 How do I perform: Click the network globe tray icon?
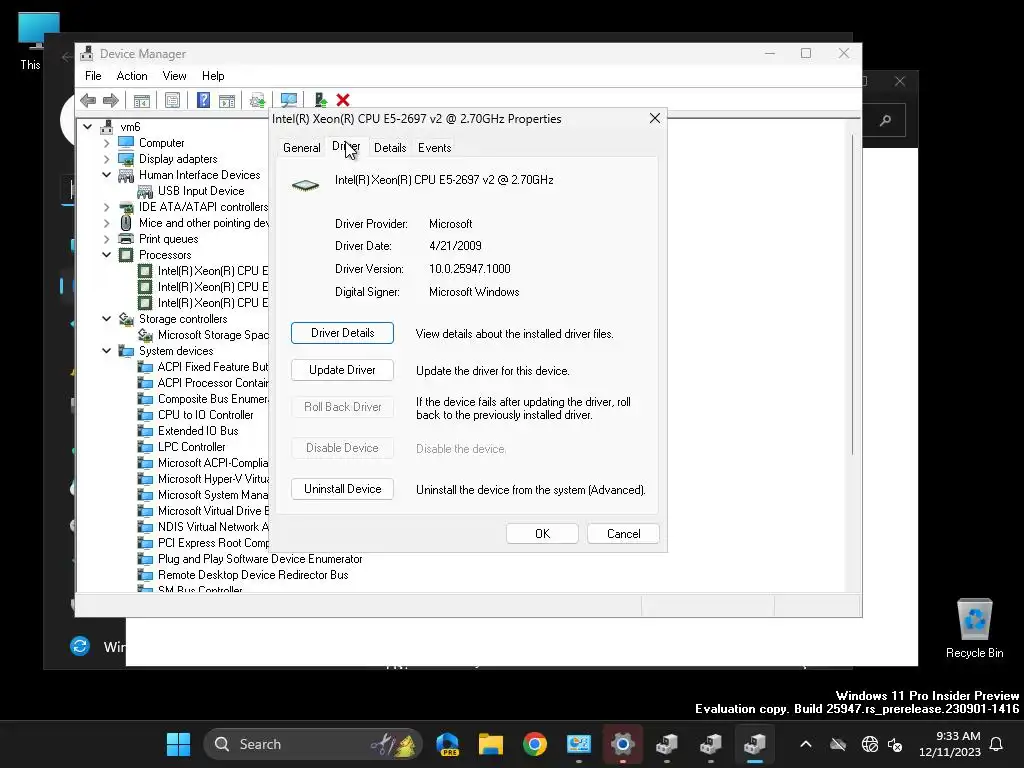click(869, 744)
